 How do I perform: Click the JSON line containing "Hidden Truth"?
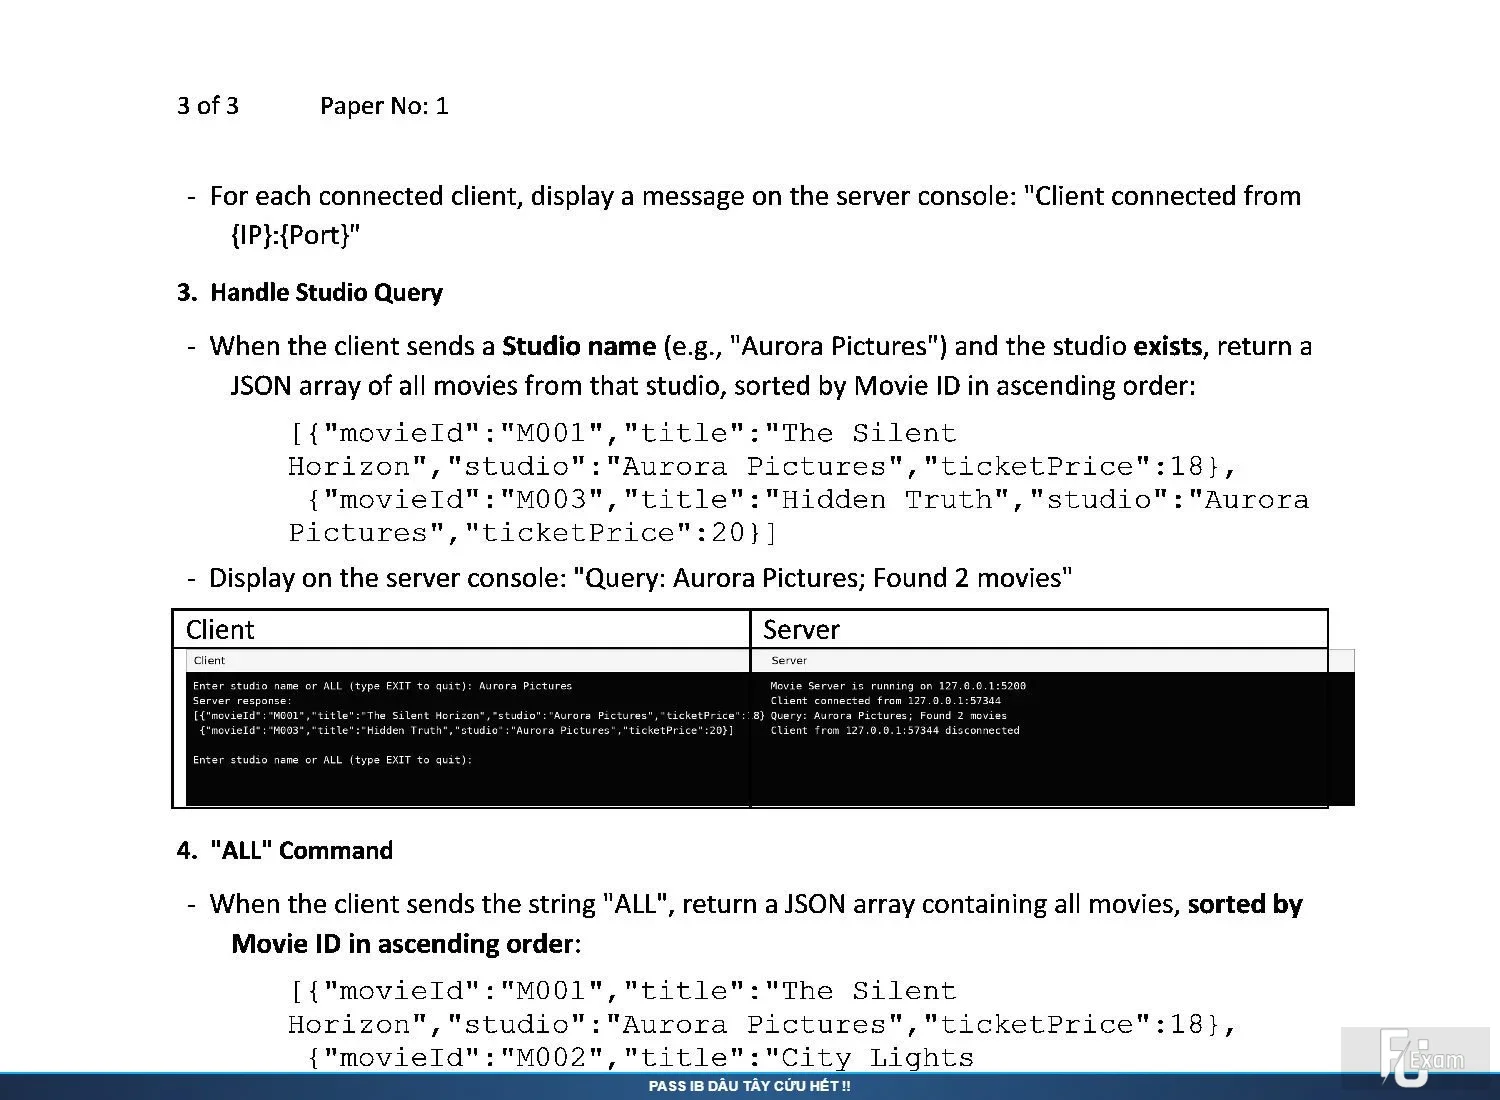pyautogui.click(x=808, y=500)
